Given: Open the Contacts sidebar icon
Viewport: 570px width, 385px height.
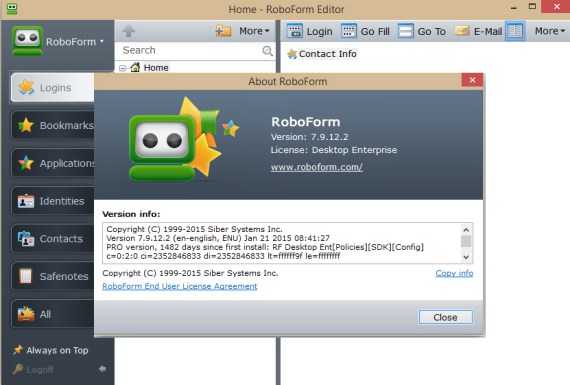Looking at the screenshot, I should pyautogui.click(x=26, y=239).
